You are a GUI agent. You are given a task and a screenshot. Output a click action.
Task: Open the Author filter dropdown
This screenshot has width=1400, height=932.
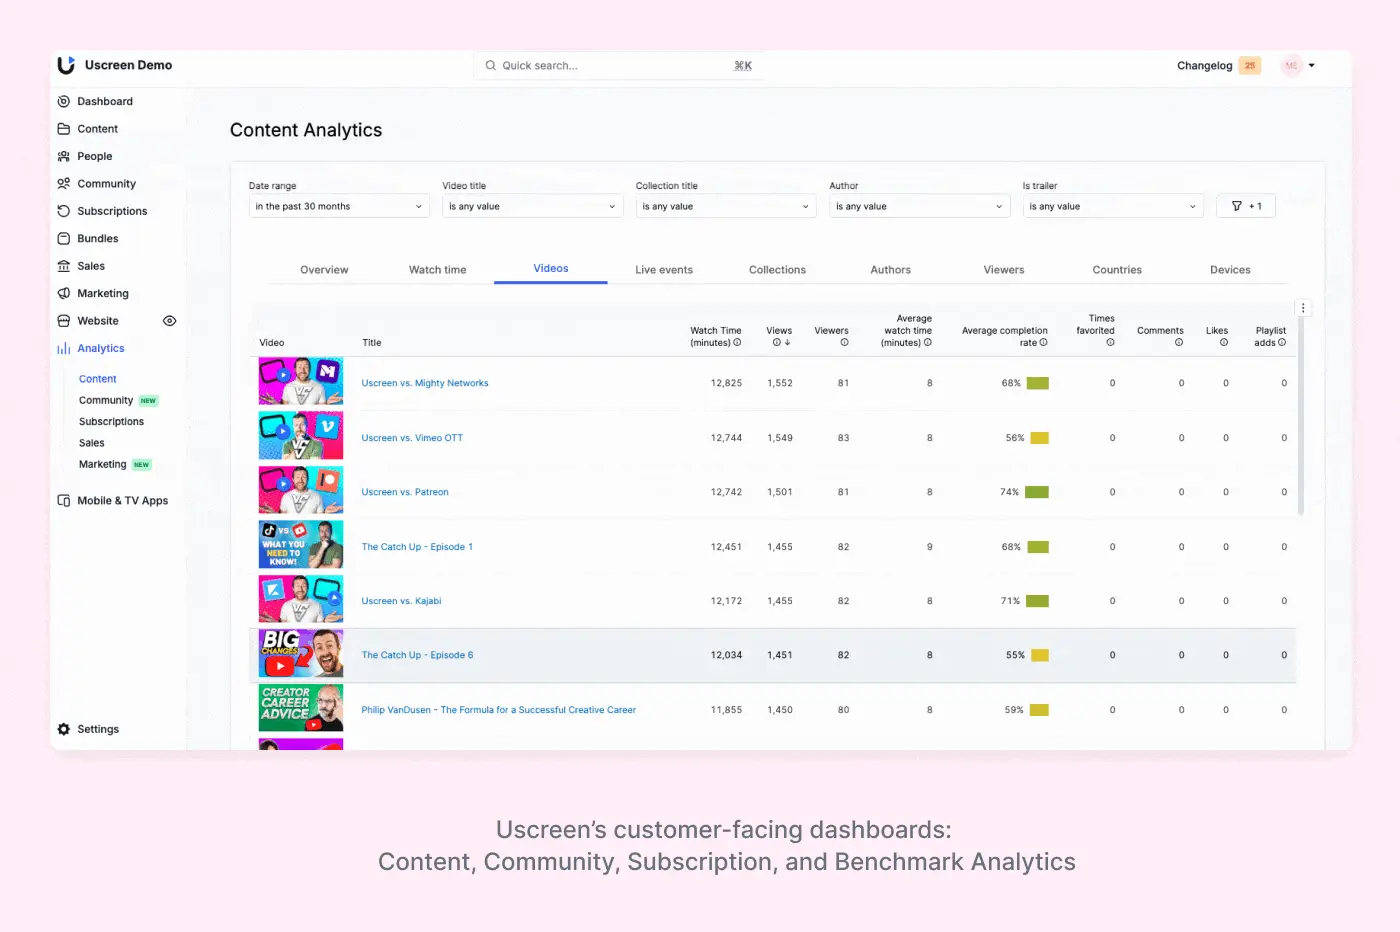coord(918,206)
